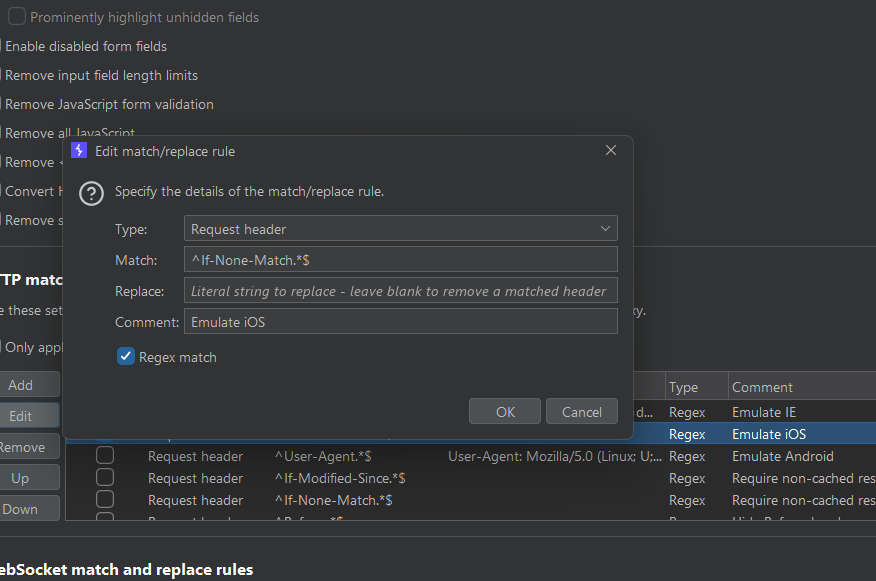Click WebSocket match and replace rules heading
876x581 pixels.
click(127, 569)
